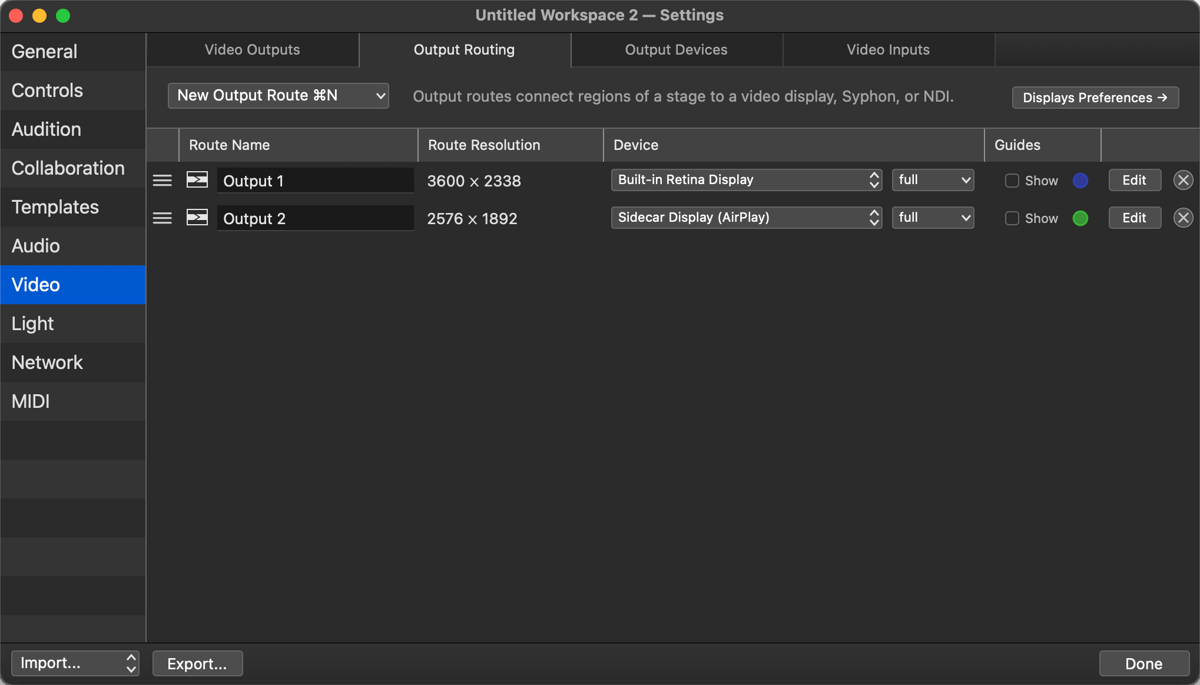
Task: Open MIDI settings in sidebar
Action: [x=73, y=402]
